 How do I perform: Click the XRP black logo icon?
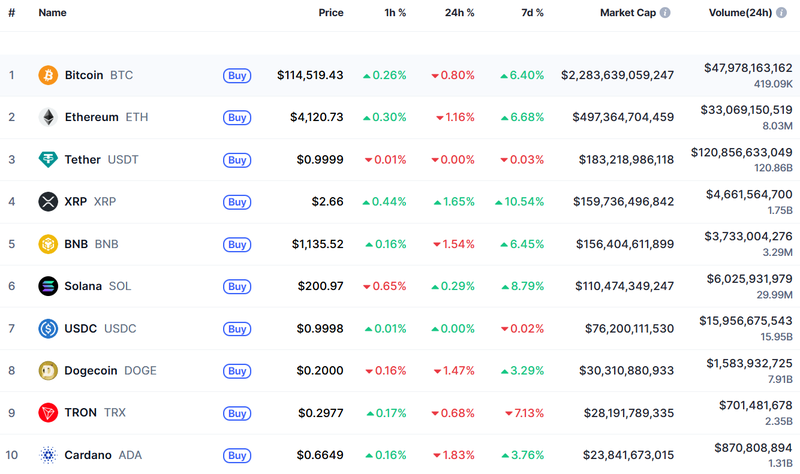[x=48, y=202]
